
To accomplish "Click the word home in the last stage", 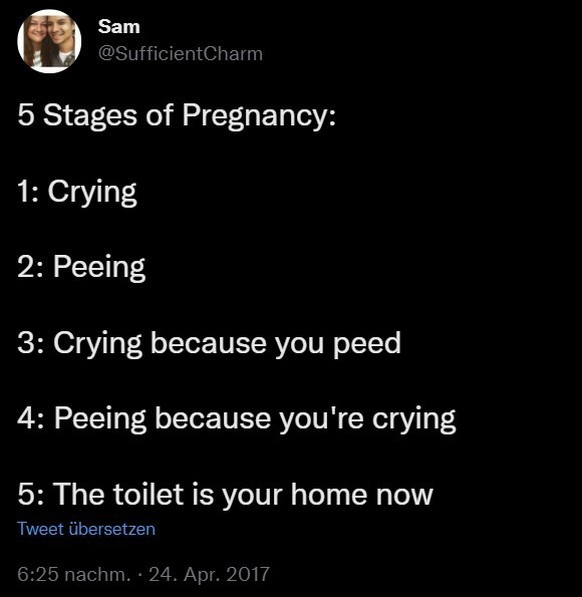I will [x=329, y=494].
